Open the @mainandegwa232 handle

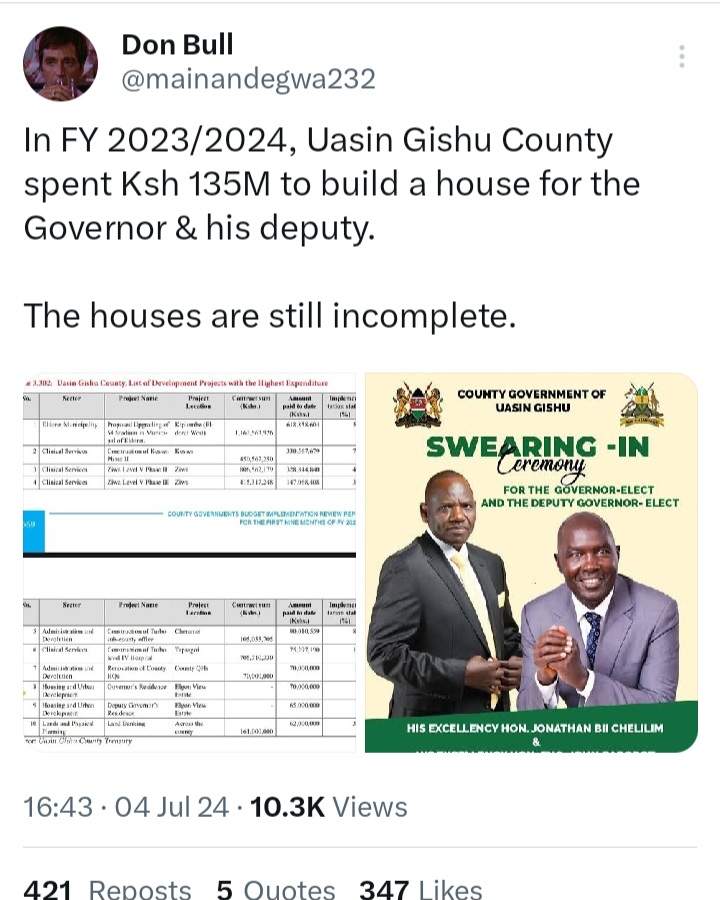click(x=249, y=79)
